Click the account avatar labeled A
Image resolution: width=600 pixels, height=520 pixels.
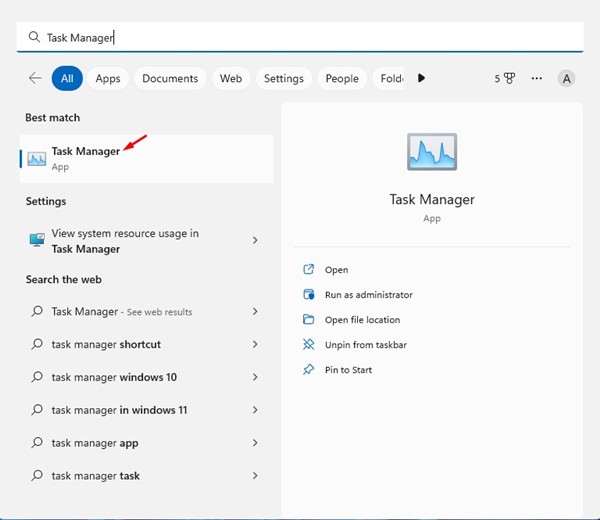pyautogui.click(x=566, y=79)
